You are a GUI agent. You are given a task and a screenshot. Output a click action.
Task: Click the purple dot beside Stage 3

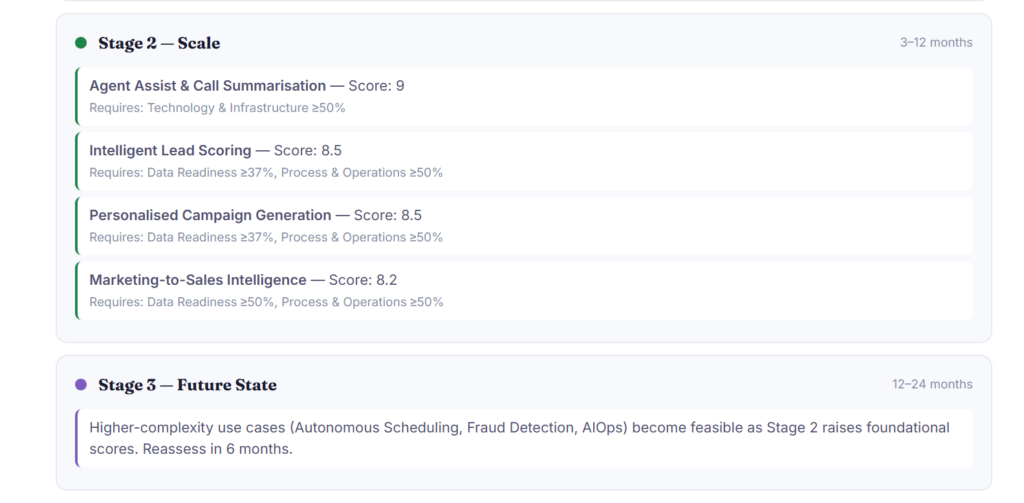(81, 385)
